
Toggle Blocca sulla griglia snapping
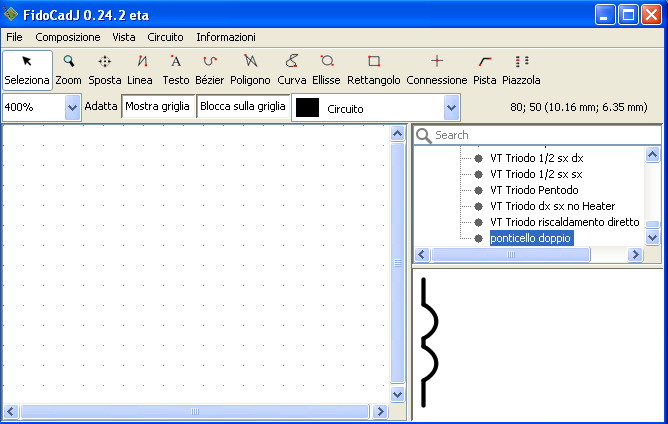click(x=243, y=106)
